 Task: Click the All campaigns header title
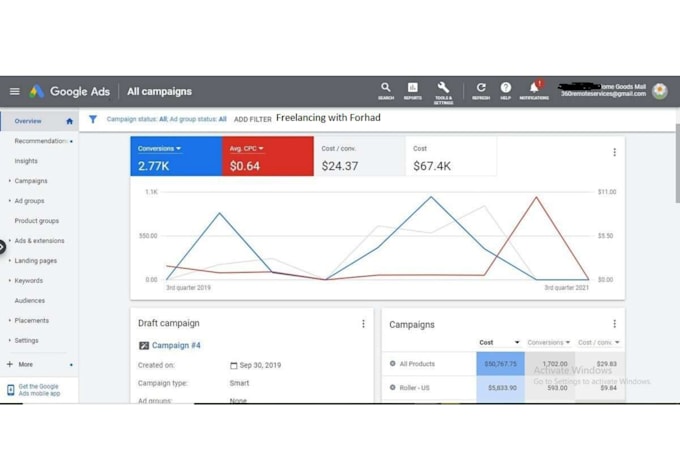coord(159,92)
